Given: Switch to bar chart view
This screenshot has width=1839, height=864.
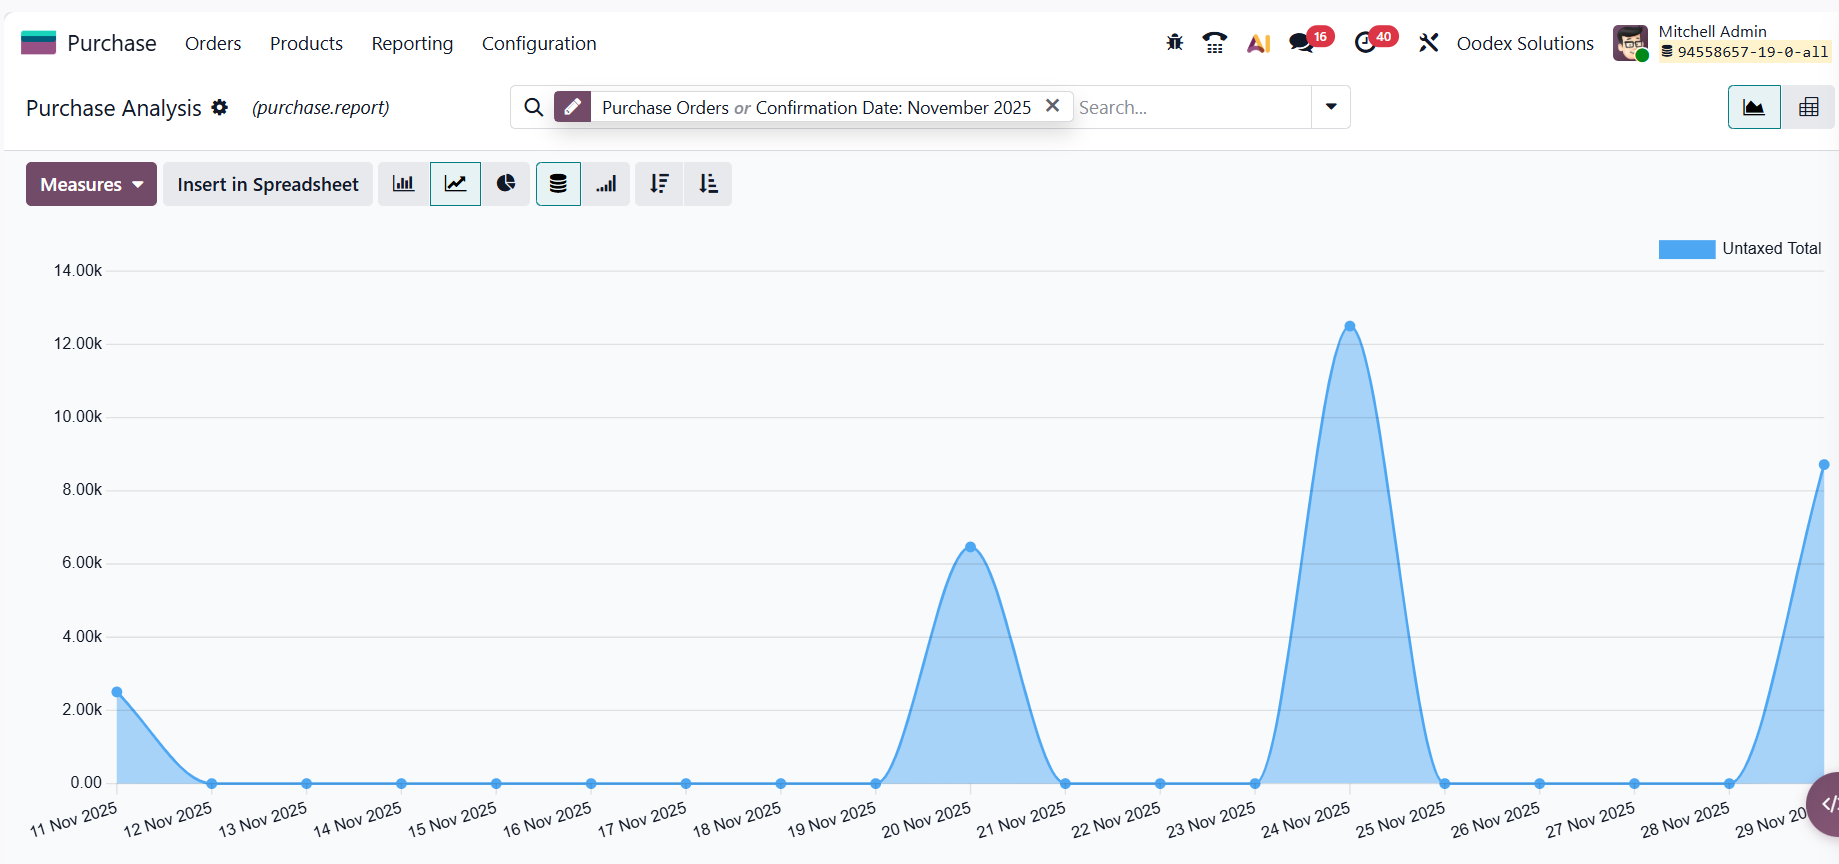Looking at the screenshot, I should tap(403, 184).
